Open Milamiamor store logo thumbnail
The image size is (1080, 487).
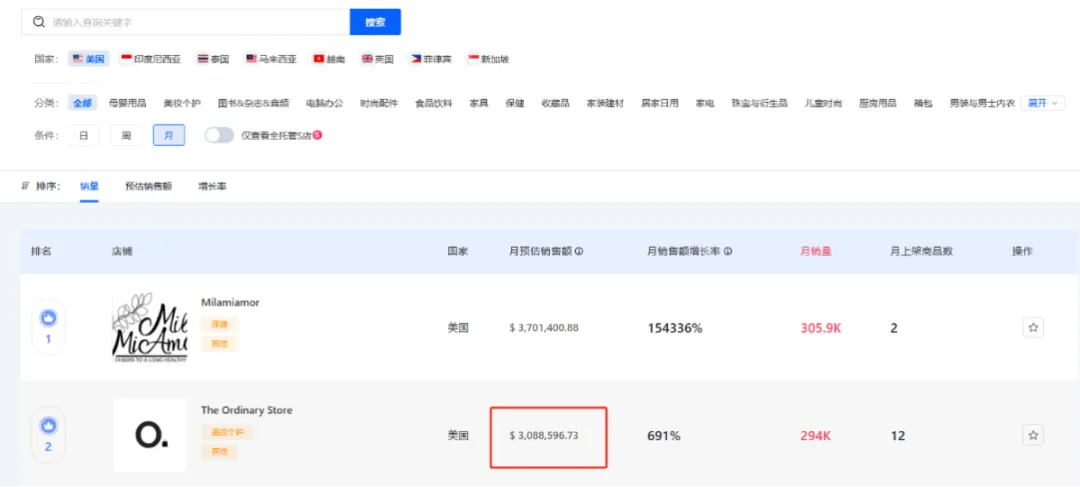coord(149,328)
